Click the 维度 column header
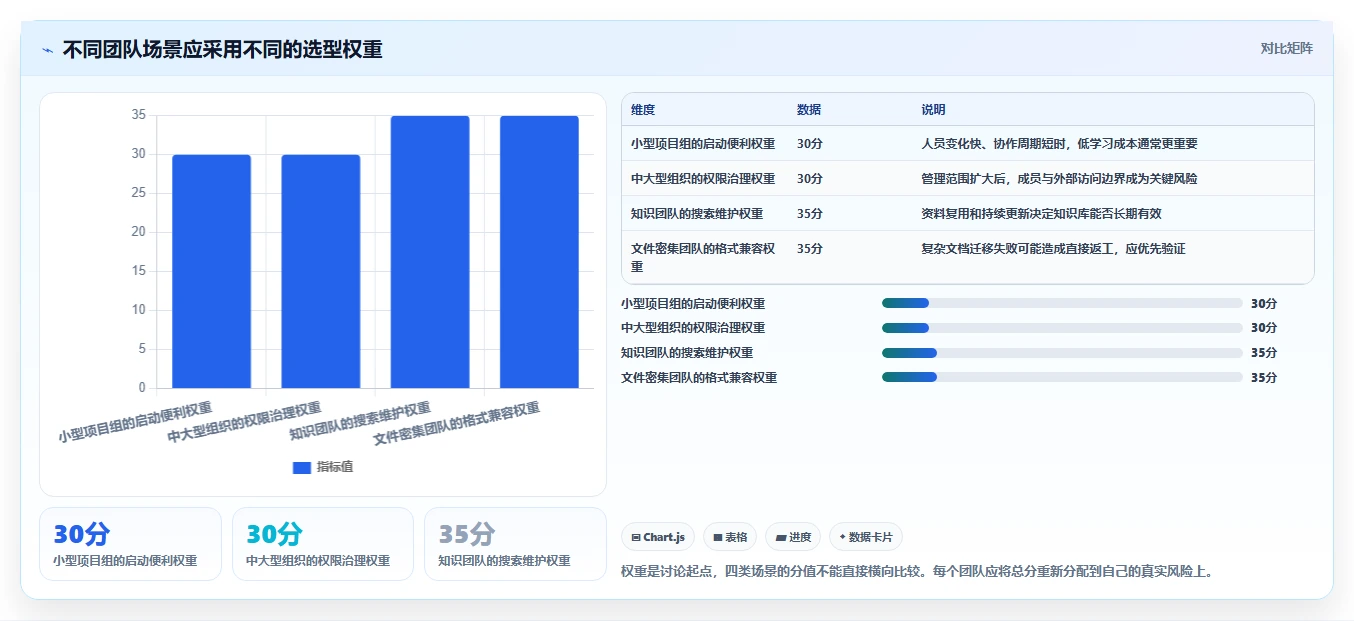This screenshot has width=1354, height=621. pyautogui.click(x=643, y=110)
